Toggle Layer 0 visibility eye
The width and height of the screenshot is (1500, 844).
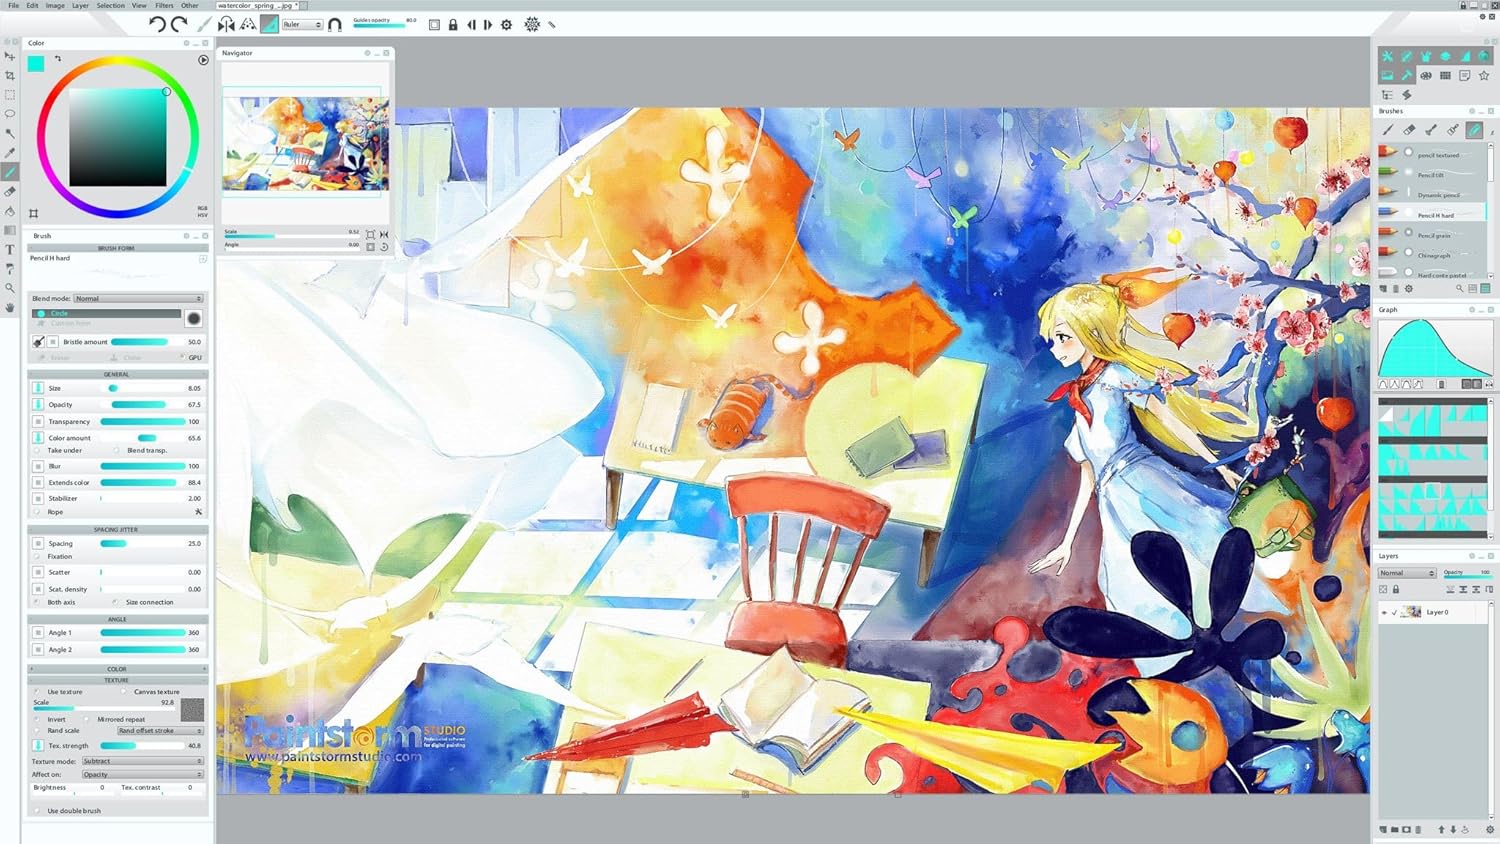(1385, 612)
